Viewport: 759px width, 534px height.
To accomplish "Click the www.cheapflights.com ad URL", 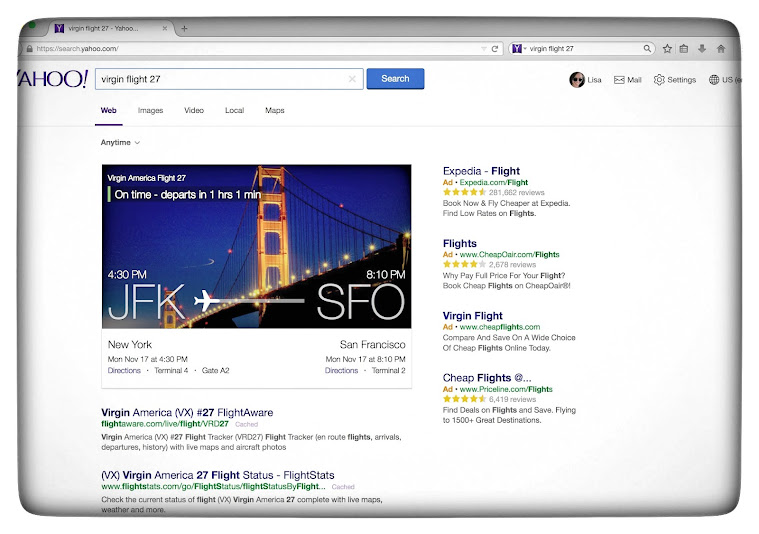I will pyautogui.click(x=500, y=327).
